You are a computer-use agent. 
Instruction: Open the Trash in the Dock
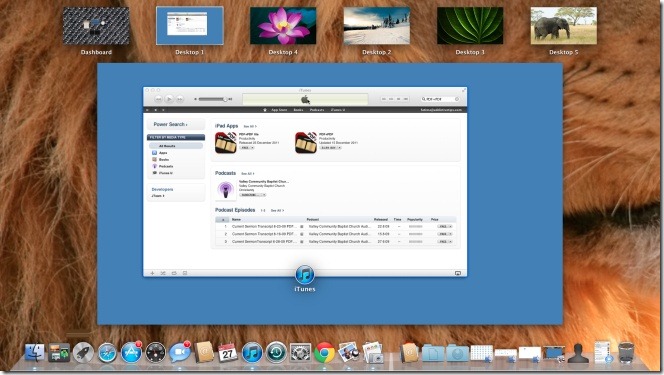pos(626,353)
